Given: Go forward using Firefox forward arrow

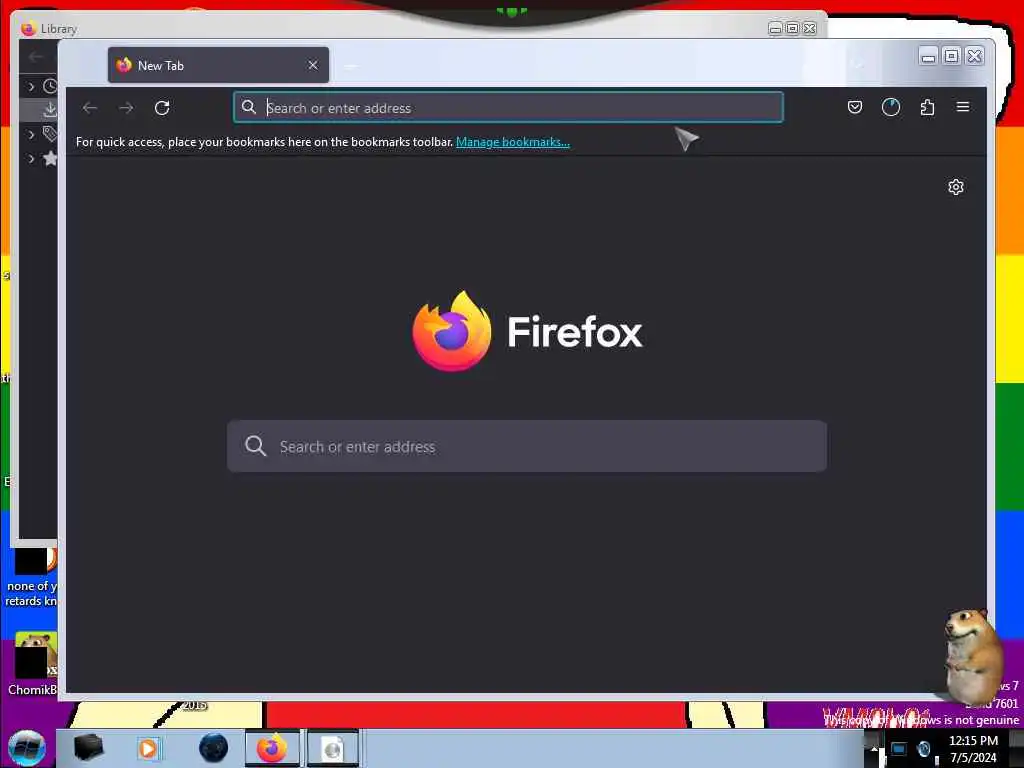Looking at the screenshot, I should click(x=126, y=108).
